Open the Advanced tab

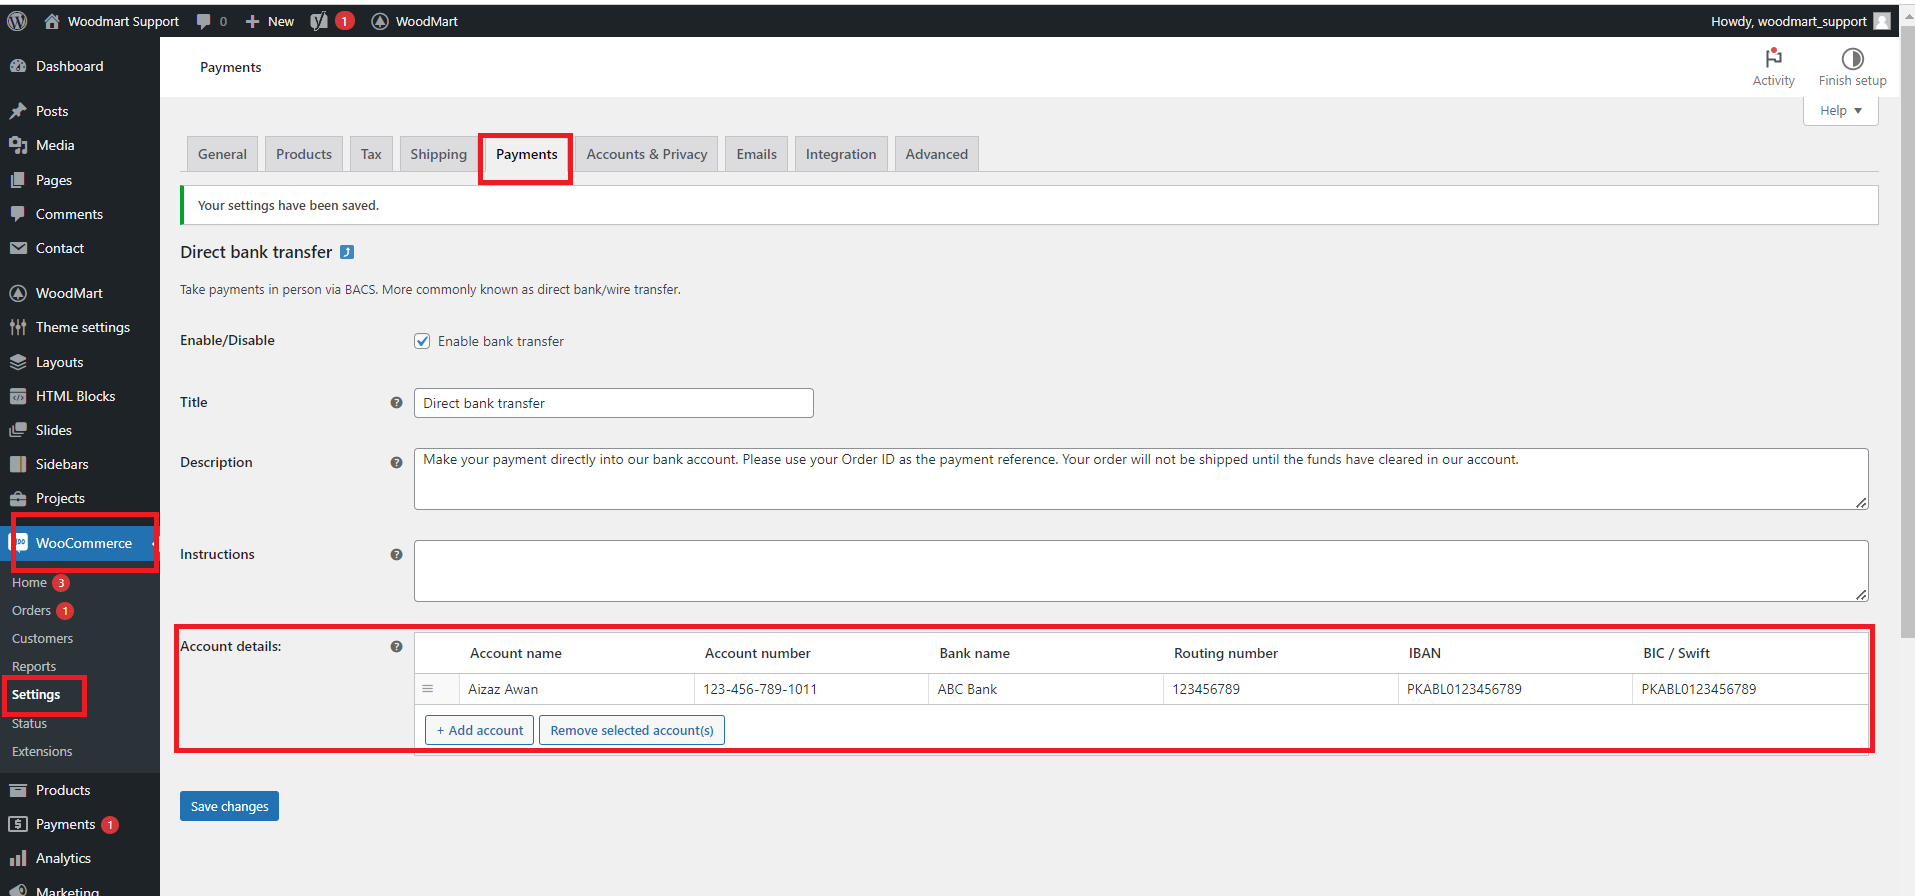pyautogui.click(x=937, y=154)
